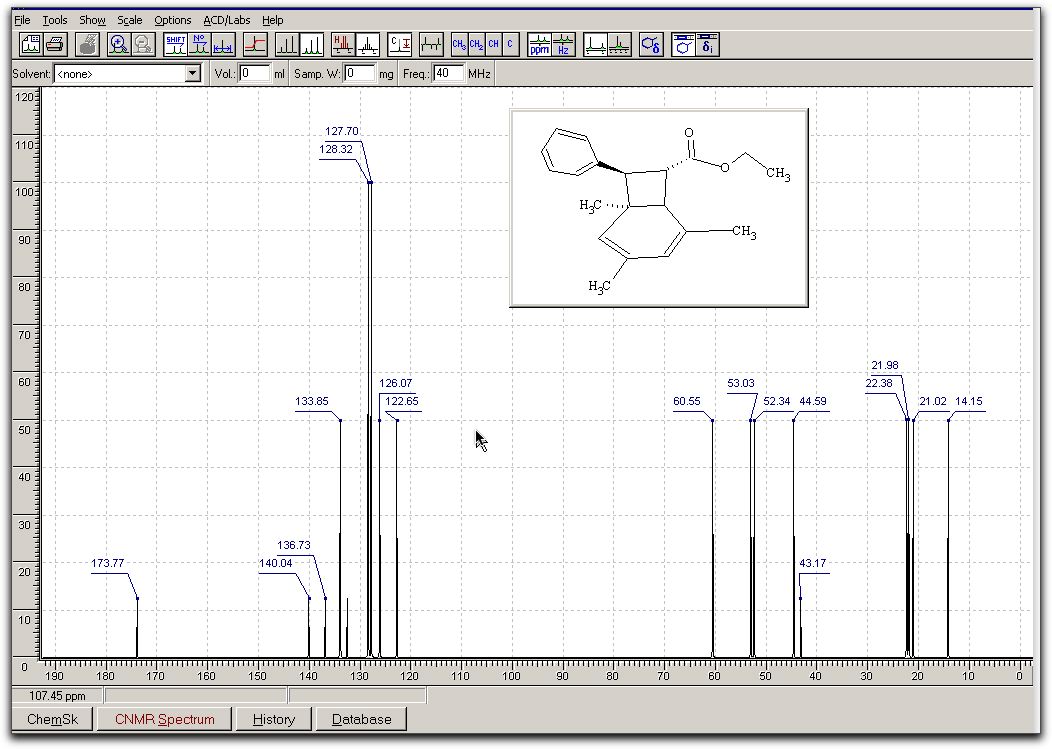Open the ACD/Labs menu

227,20
